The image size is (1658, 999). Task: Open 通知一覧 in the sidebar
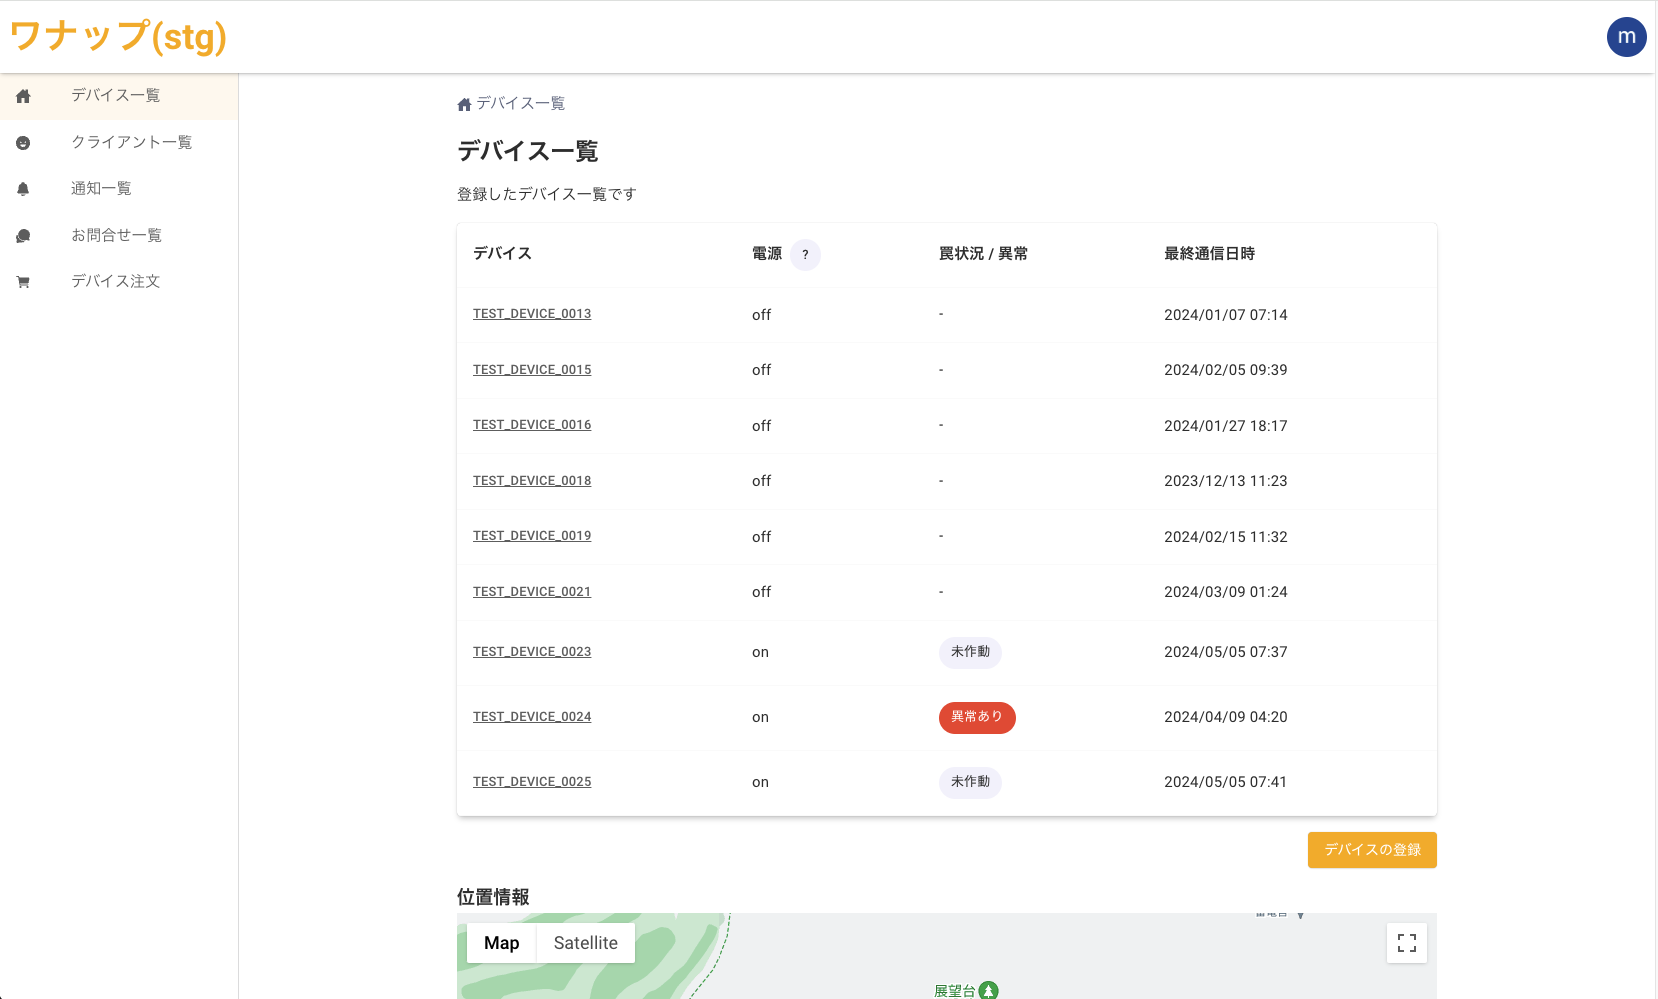coord(119,189)
